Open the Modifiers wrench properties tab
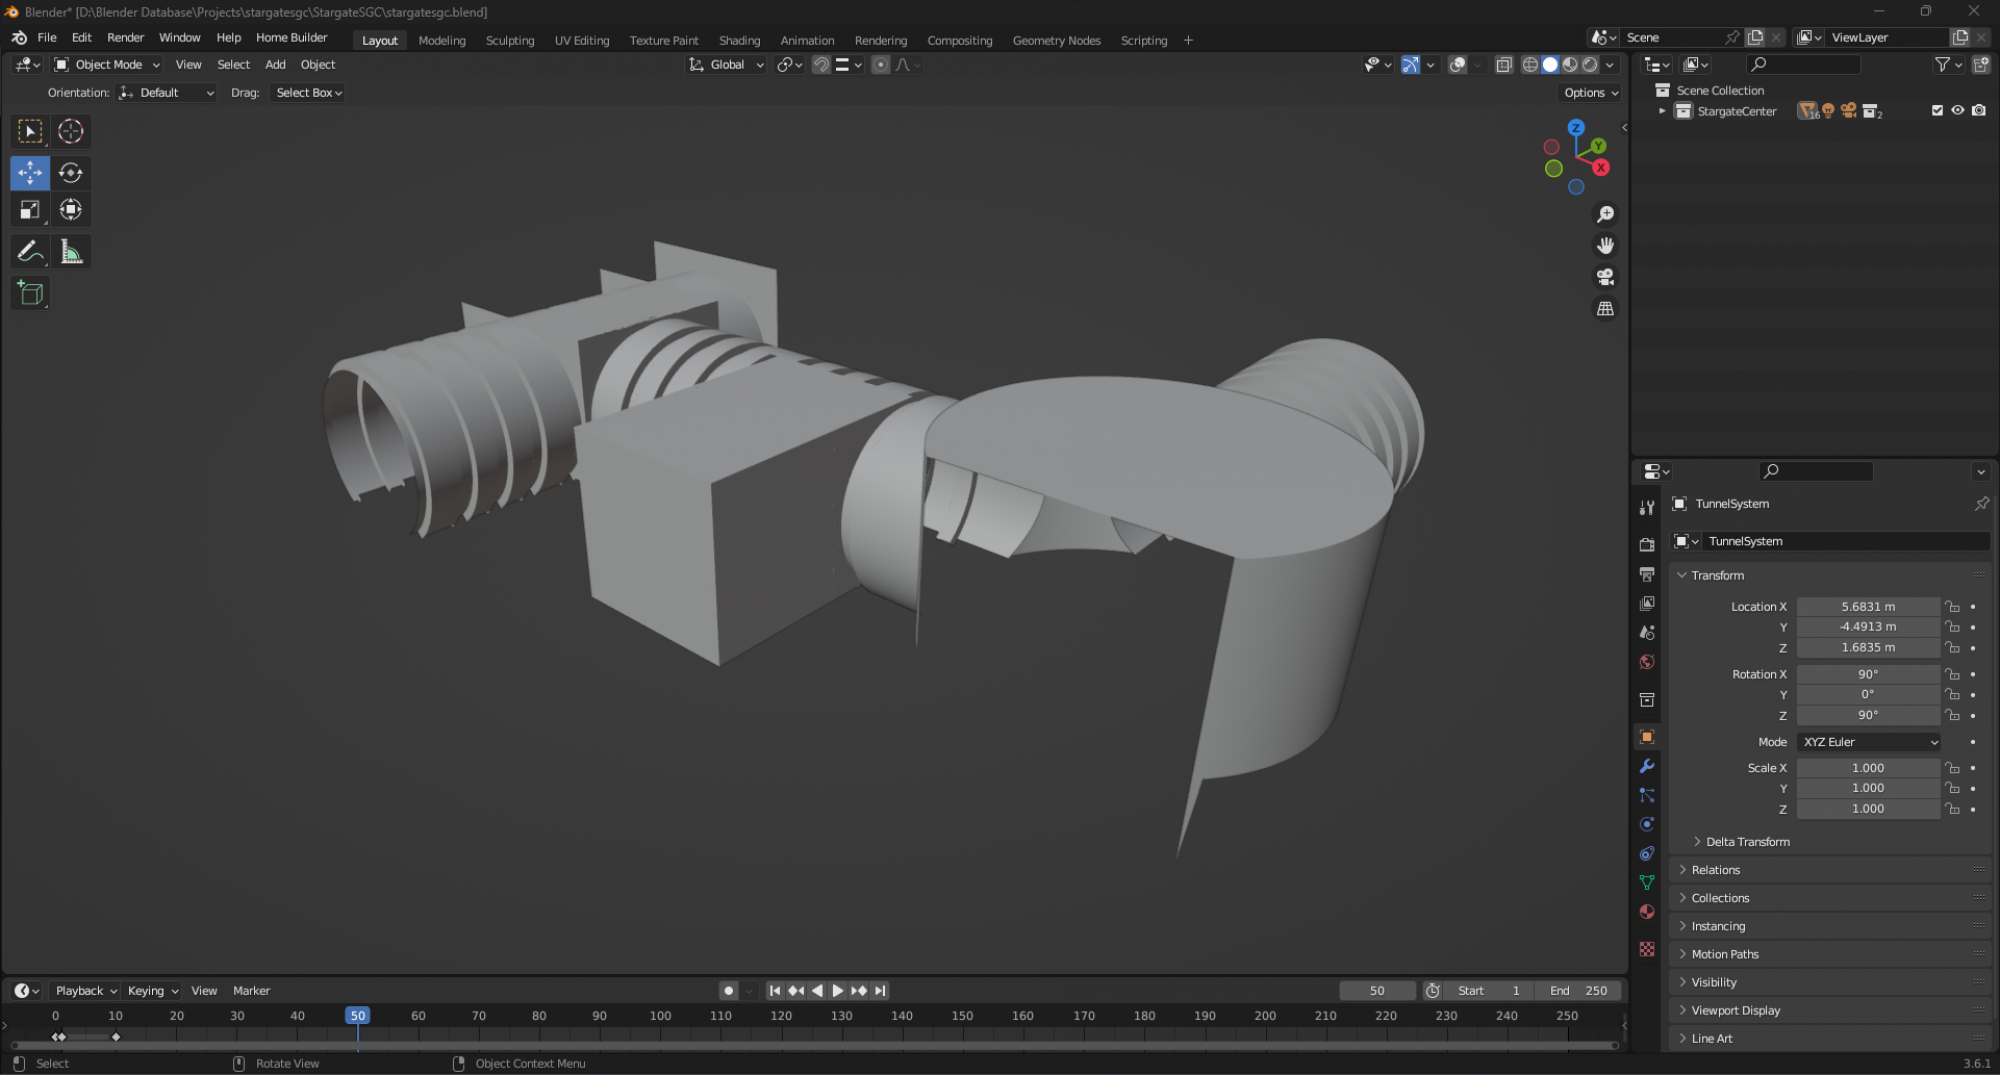The height and width of the screenshot is (1075, 2000). (x=1647, y=766)
